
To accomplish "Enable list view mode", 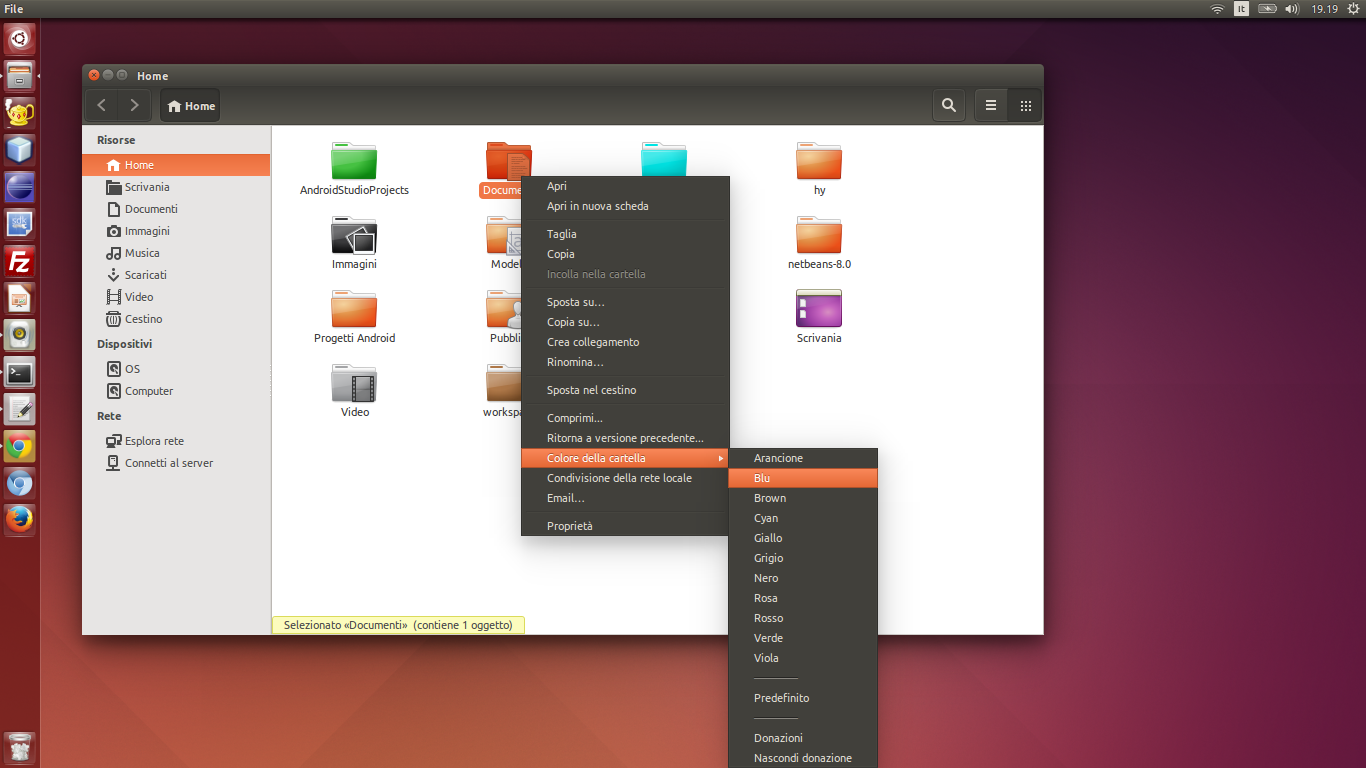I will 990,105.
